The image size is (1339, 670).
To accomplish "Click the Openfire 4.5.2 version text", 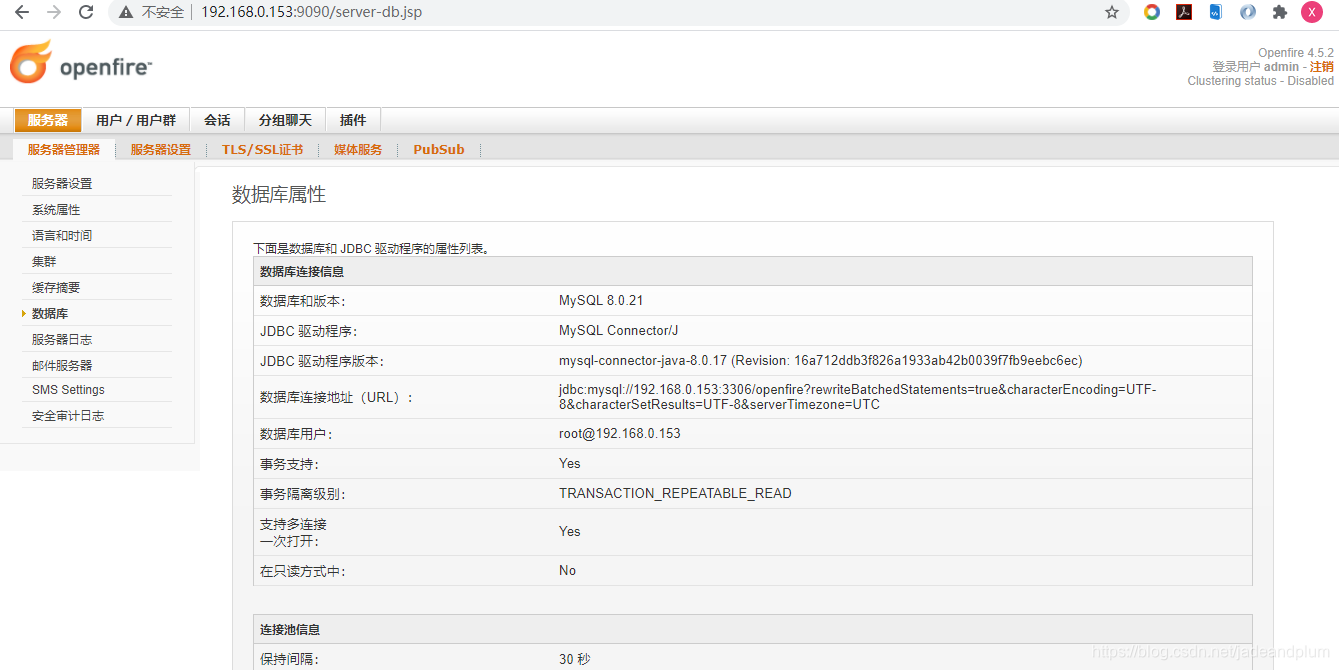I will (x=1296, y=53).
